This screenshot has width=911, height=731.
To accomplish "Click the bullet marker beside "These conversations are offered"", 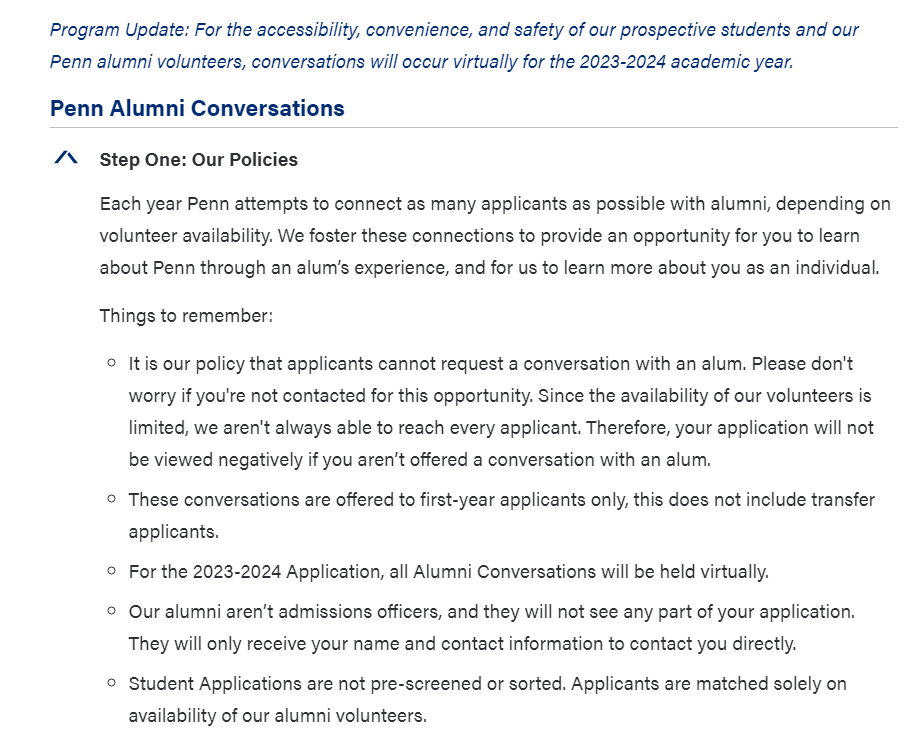I will tap(111, 498).
